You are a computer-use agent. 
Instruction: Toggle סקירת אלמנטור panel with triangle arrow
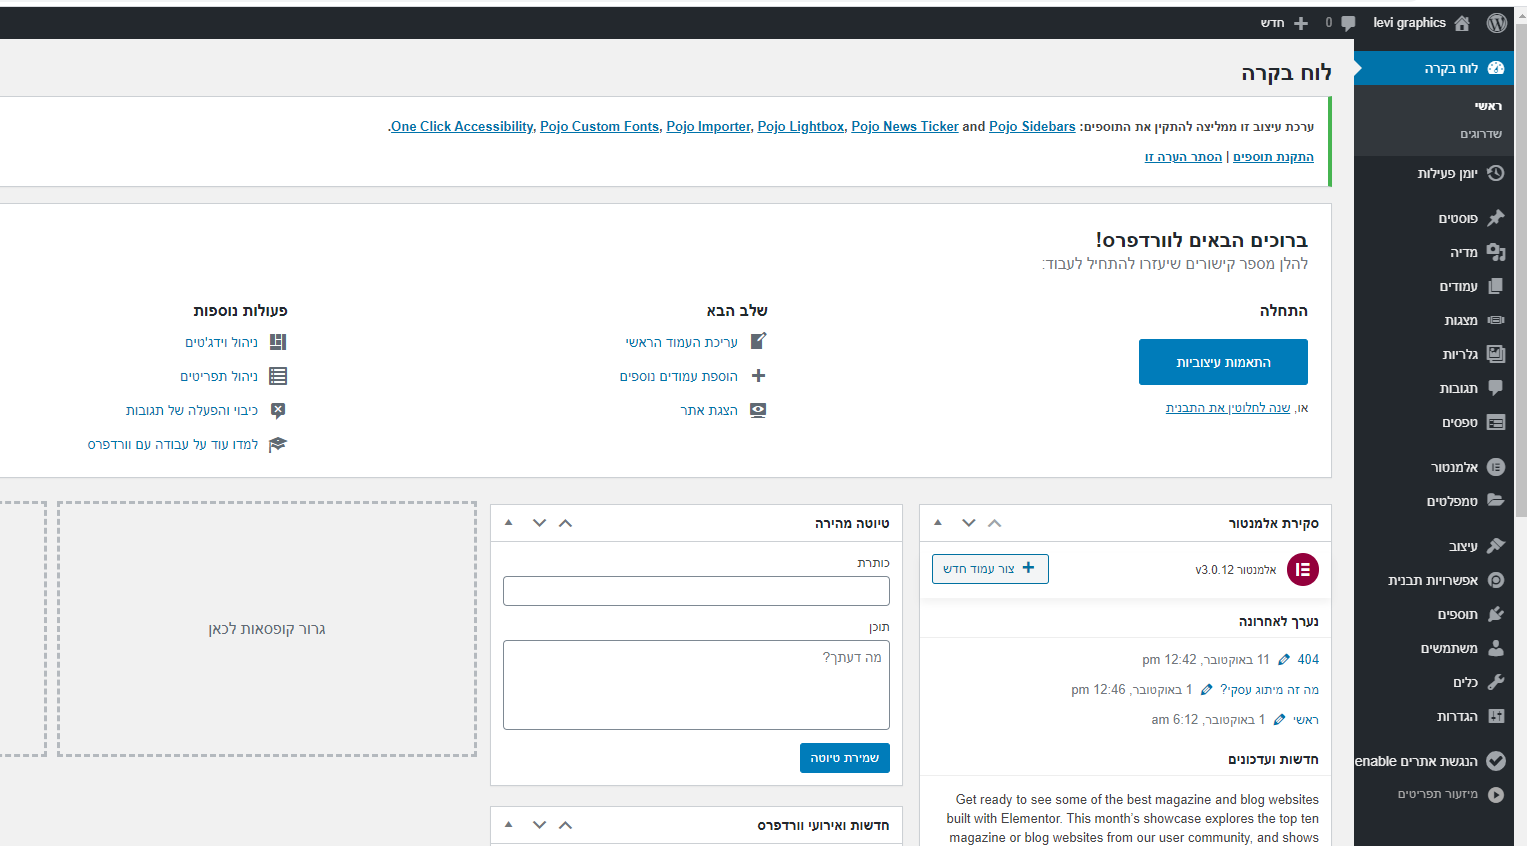click(x=938, y=522)
